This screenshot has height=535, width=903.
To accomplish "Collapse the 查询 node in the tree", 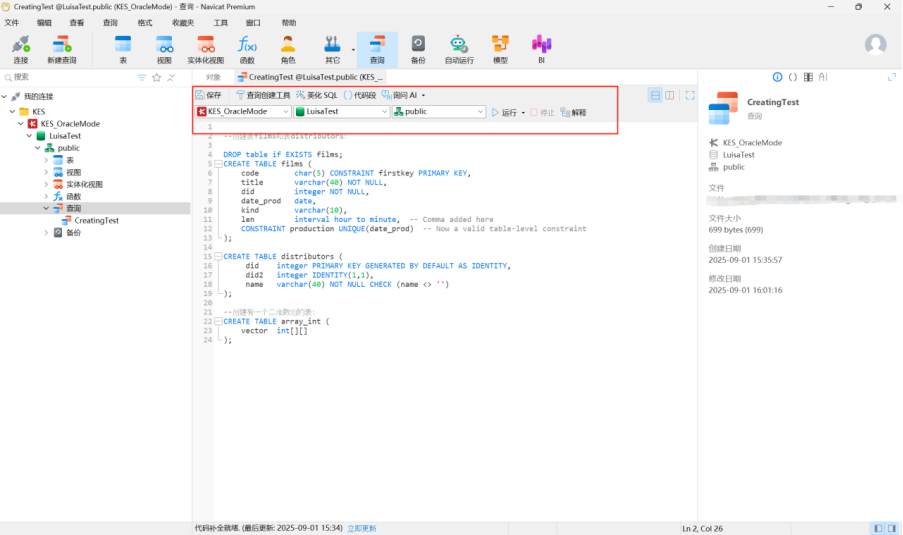I will [46, 208].
